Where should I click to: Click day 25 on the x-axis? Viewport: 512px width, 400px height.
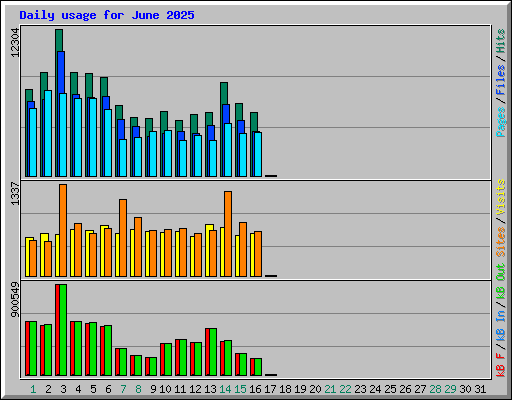point(390,389)
